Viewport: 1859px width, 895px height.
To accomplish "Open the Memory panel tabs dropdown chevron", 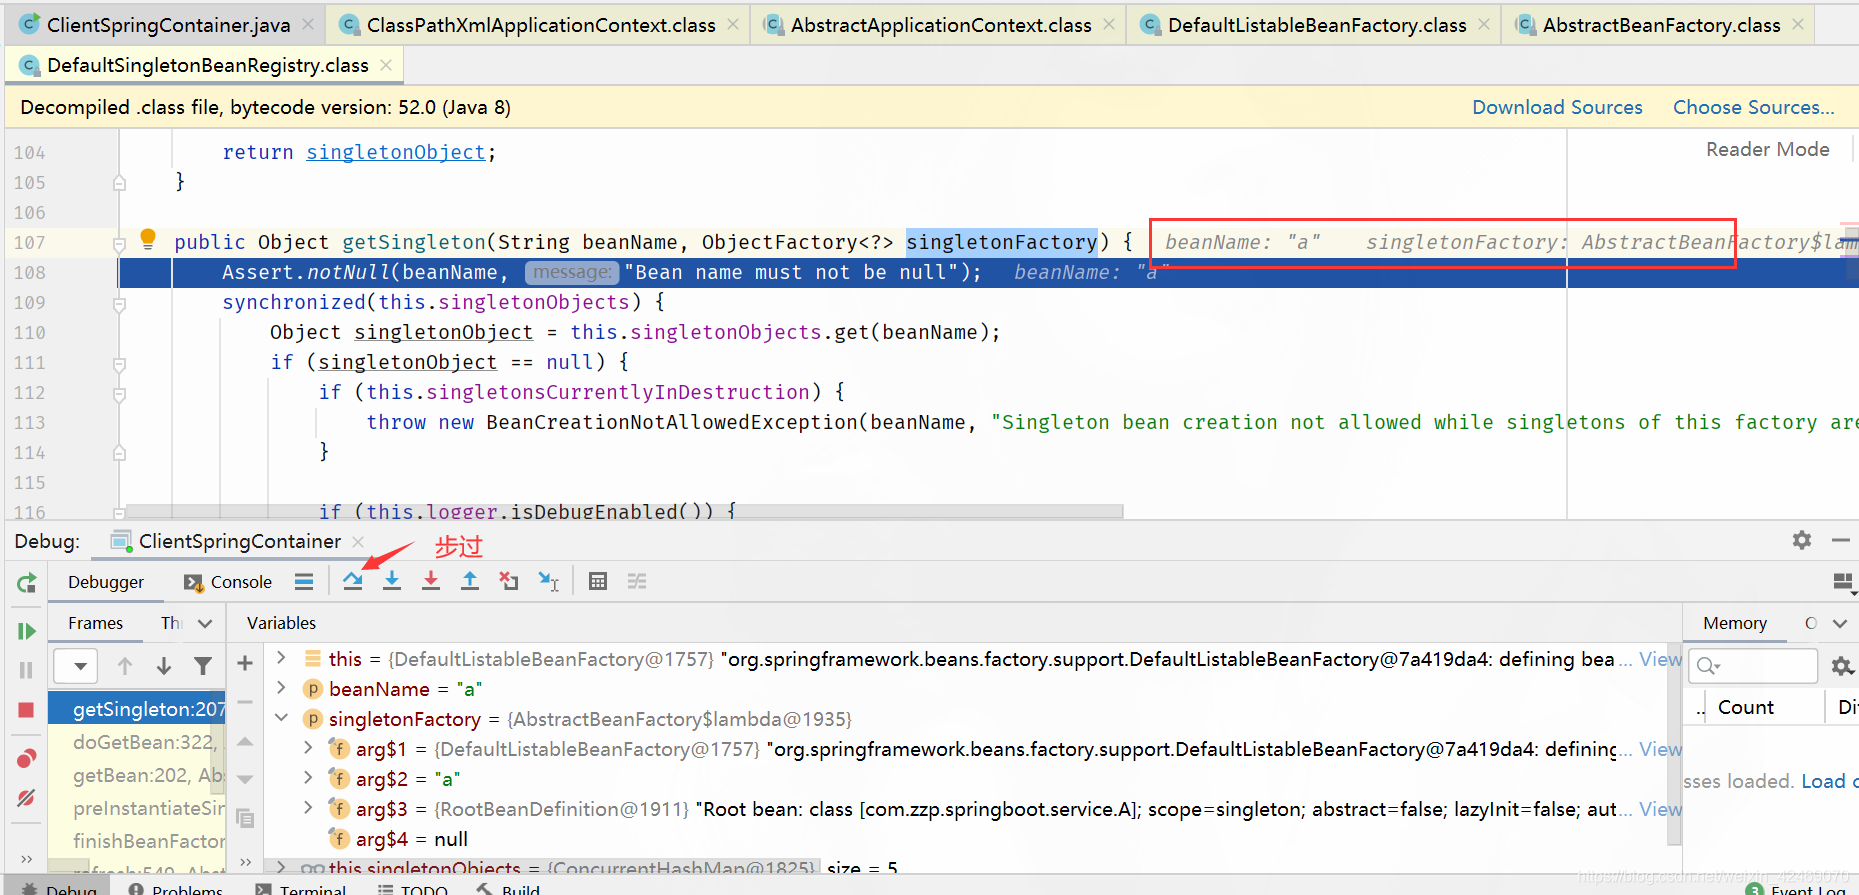I will tap(1839, 623).
